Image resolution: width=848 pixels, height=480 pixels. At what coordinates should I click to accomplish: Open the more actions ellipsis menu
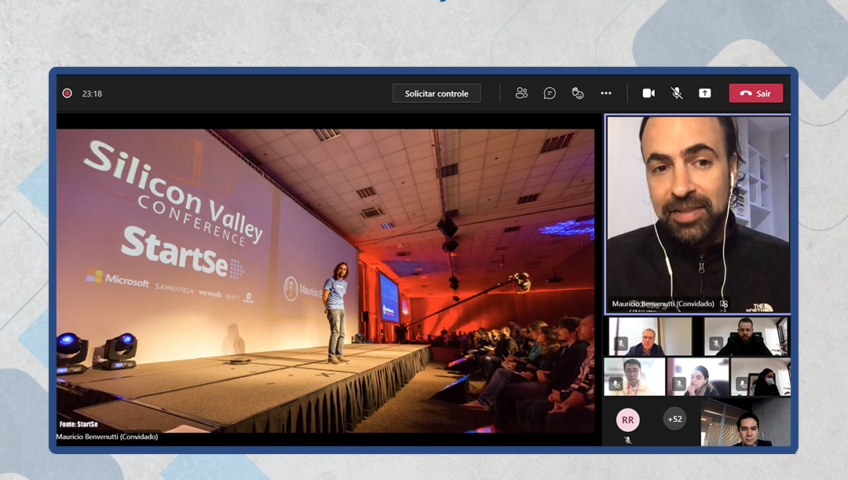click(606, 93)
